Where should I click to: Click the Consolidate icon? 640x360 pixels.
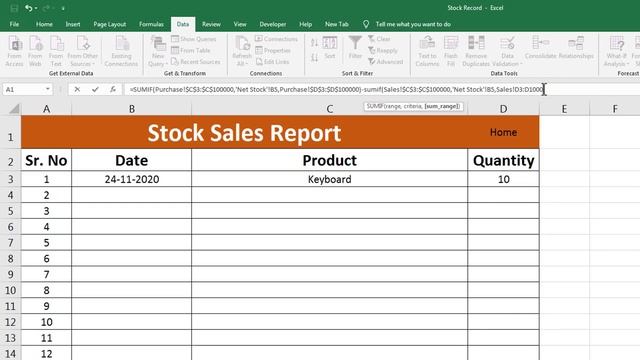pos(540,48)
